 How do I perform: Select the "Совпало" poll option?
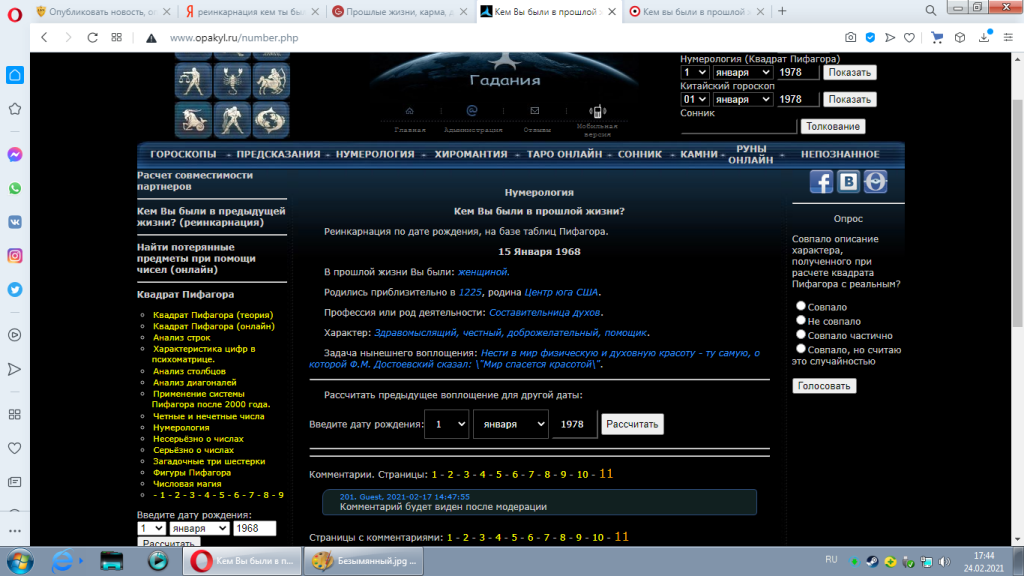[801, 306]
